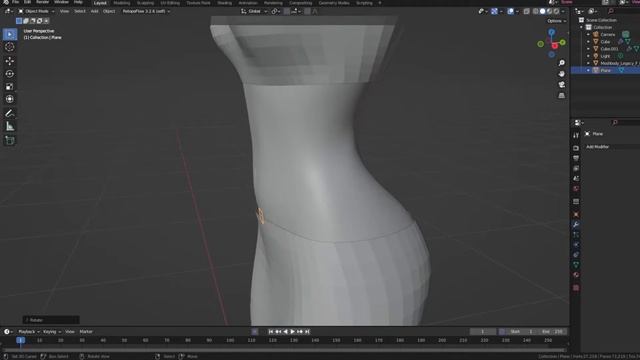Image resolution: width=640 pixels, height=360 pixels.
Task: Toggle viewport overlays display
Action: click(x=510, y=11)
